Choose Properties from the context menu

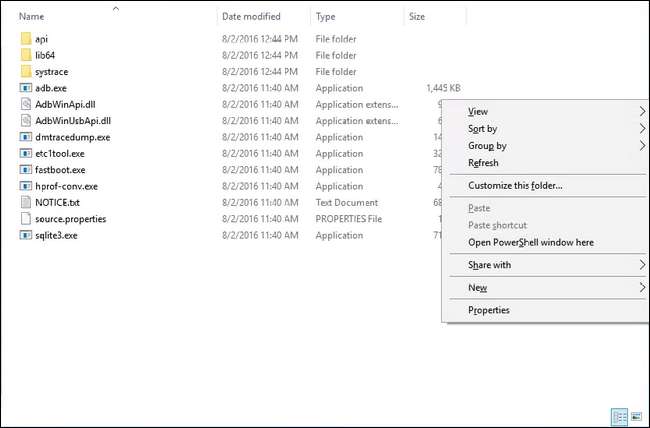[x=547, y=310]
